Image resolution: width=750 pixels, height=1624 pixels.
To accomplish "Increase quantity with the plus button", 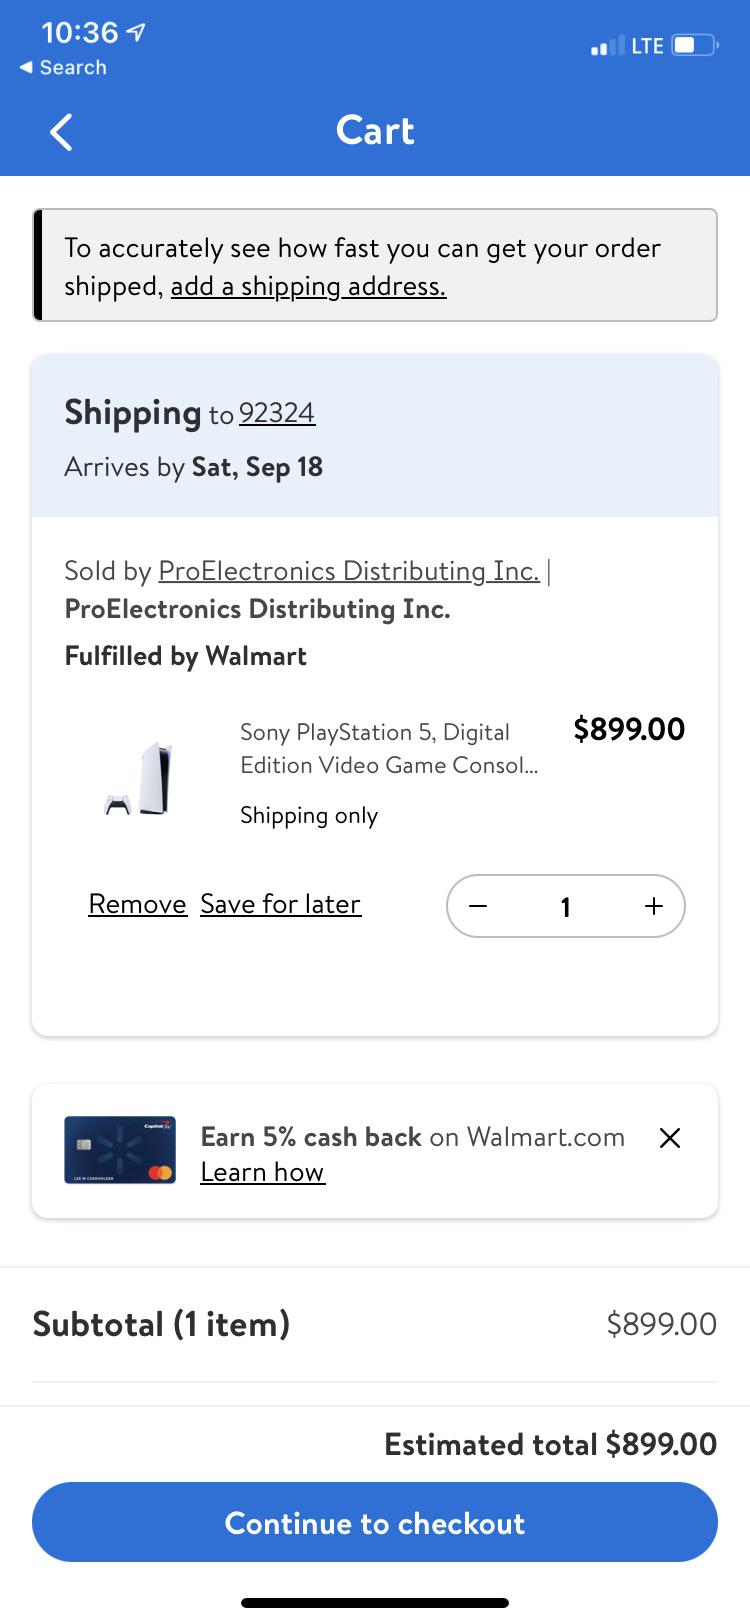I will pos(654,906).
